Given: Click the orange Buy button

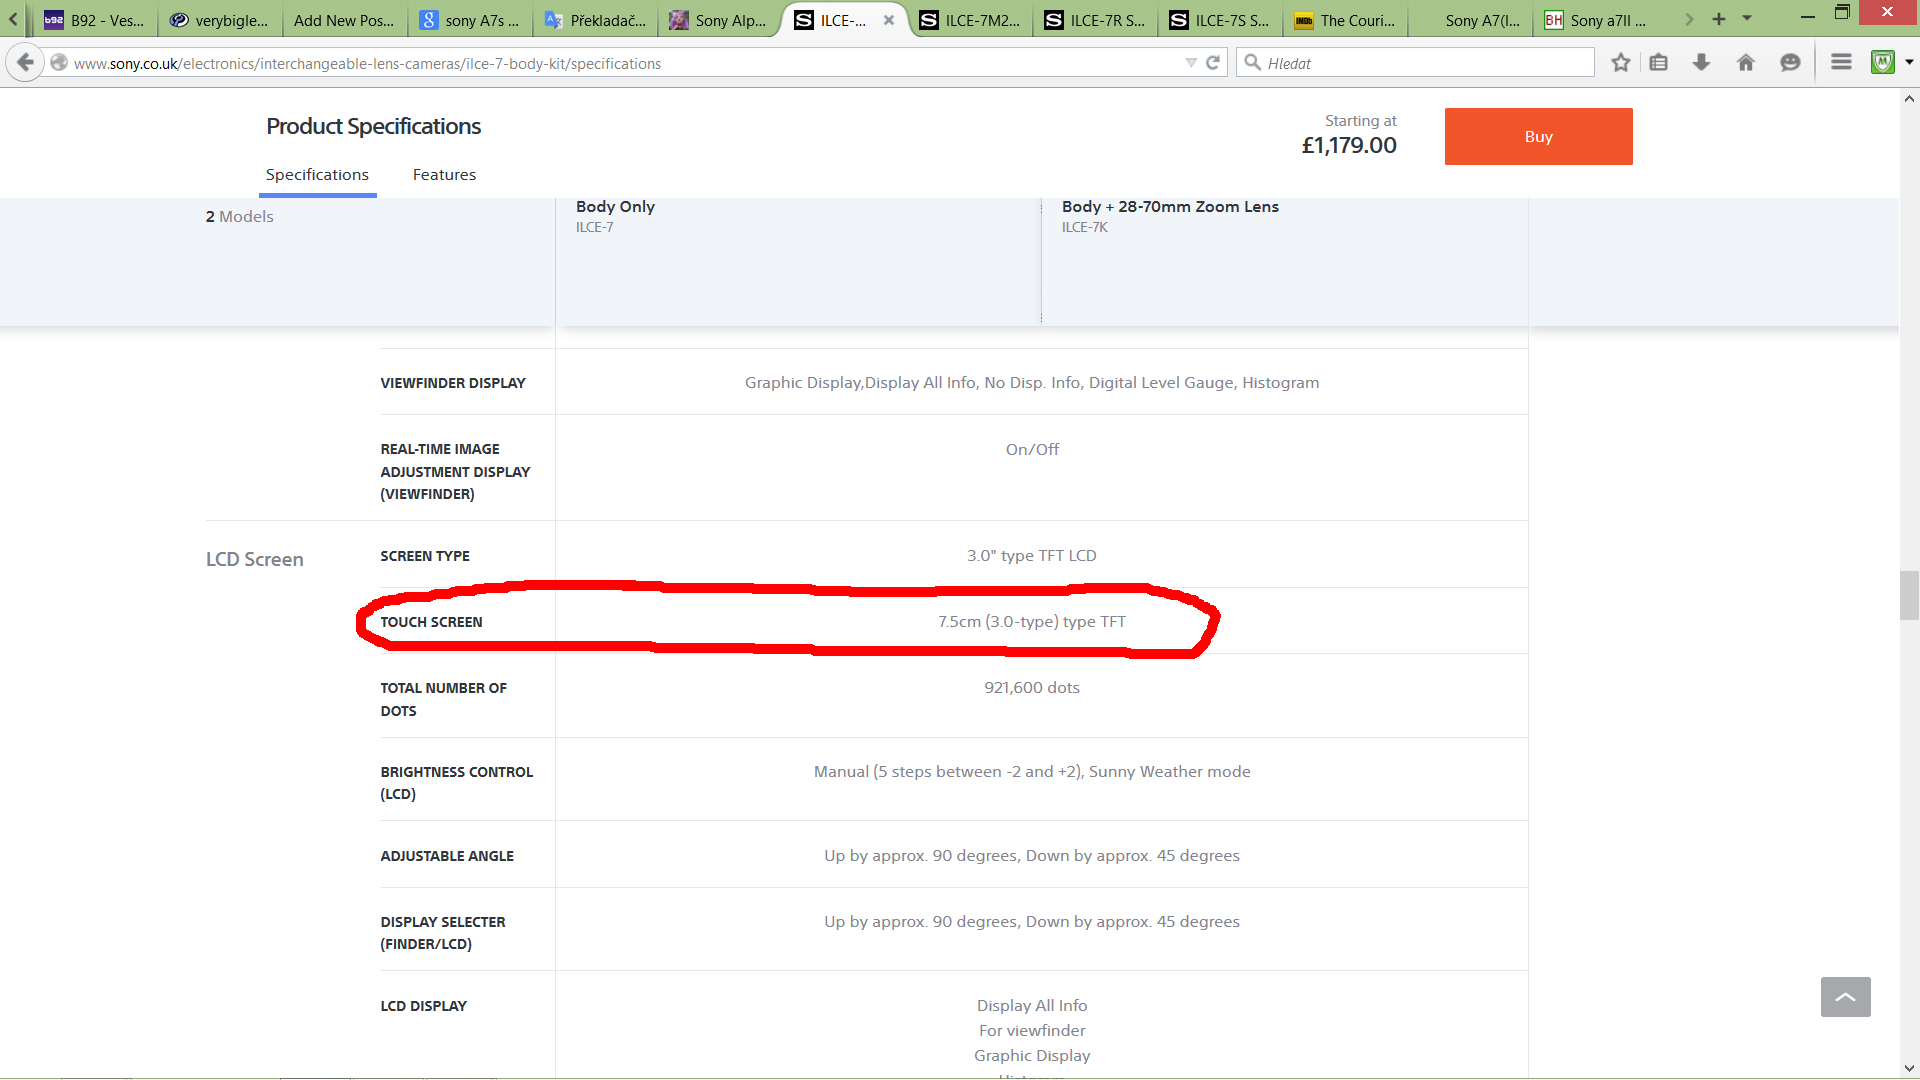Looking at the screenshot, I should (x=1538, y=137).
